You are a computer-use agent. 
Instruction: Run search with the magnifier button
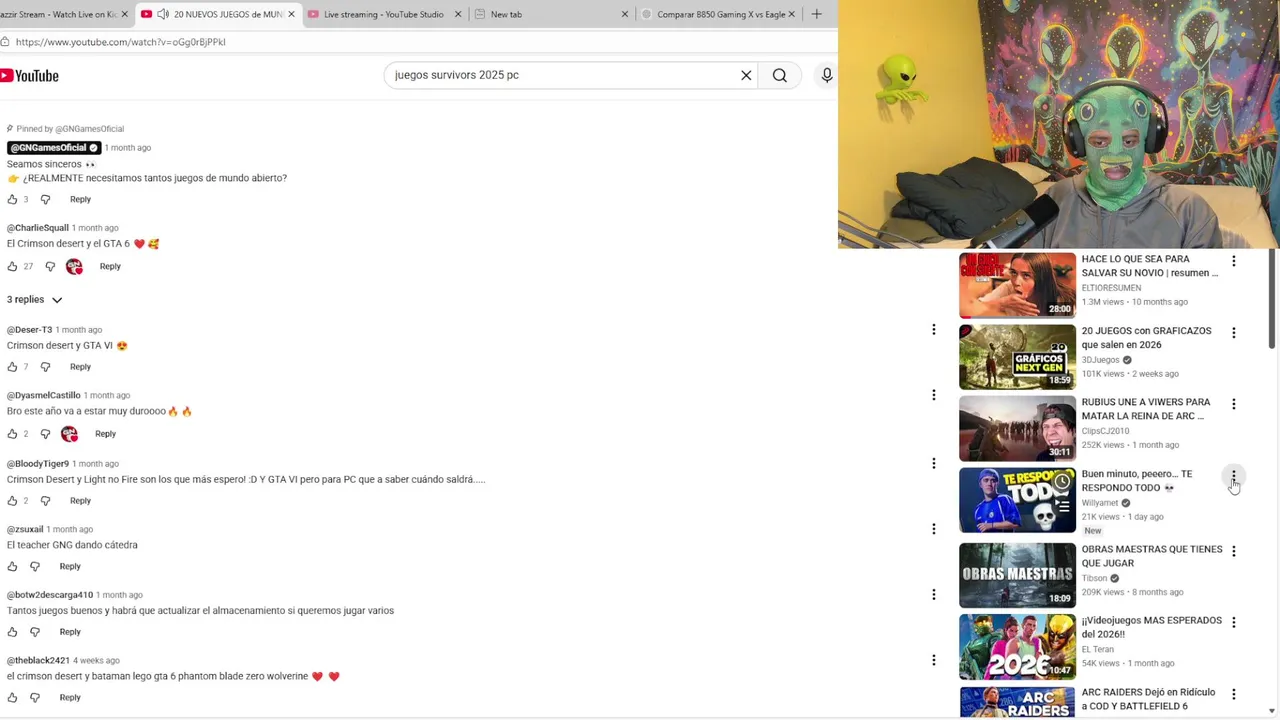point(780,75)
